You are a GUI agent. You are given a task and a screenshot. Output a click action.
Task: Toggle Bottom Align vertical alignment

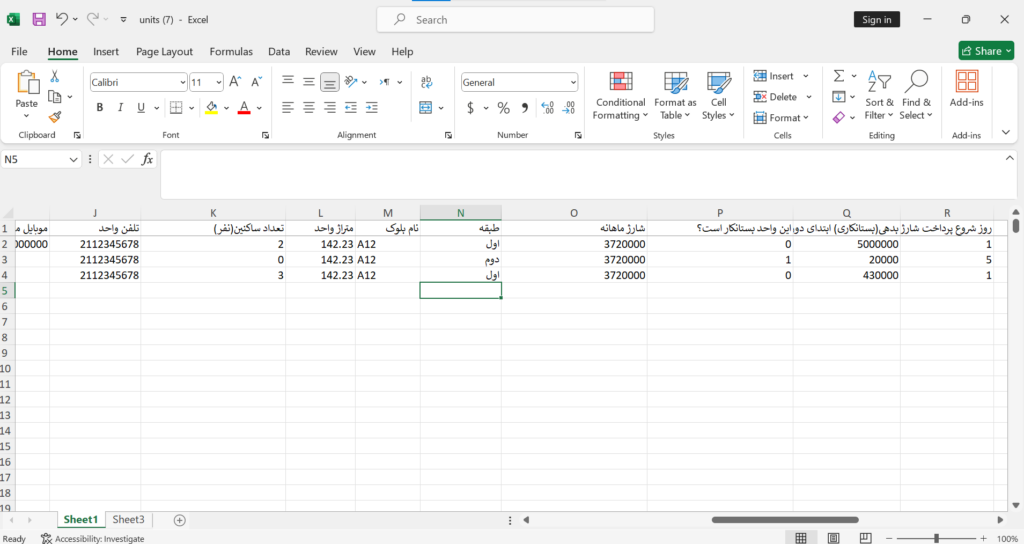pos(330,82)
